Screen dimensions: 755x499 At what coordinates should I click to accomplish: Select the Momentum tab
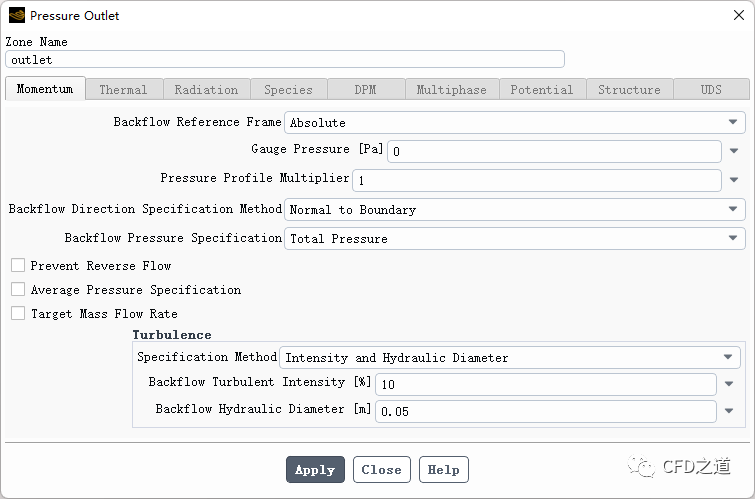coord(45,89)
